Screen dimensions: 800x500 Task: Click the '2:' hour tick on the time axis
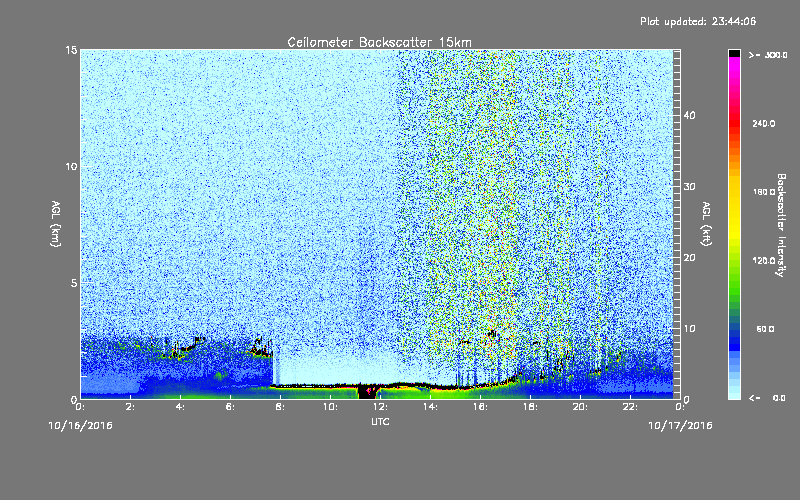click(130, 407)
